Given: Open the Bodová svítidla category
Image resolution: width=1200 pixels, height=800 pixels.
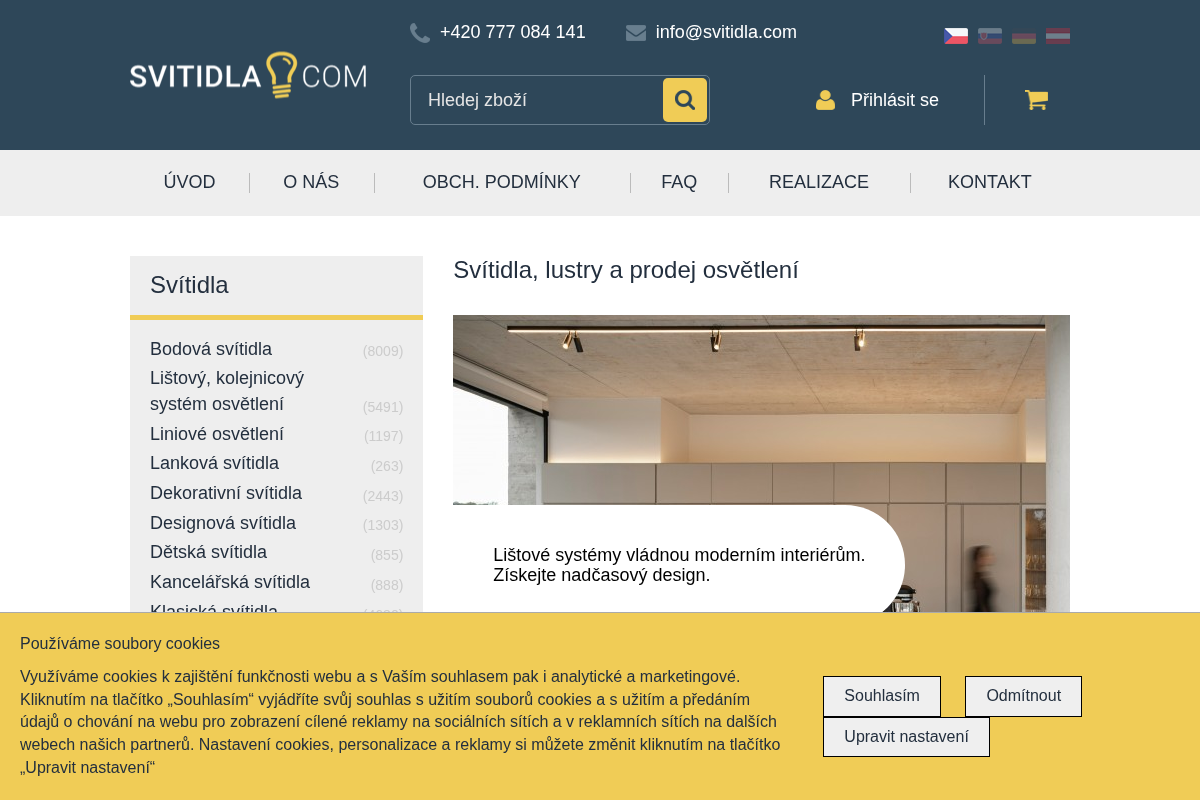Looking at the screenshot, I should click(x=211, y=349).
